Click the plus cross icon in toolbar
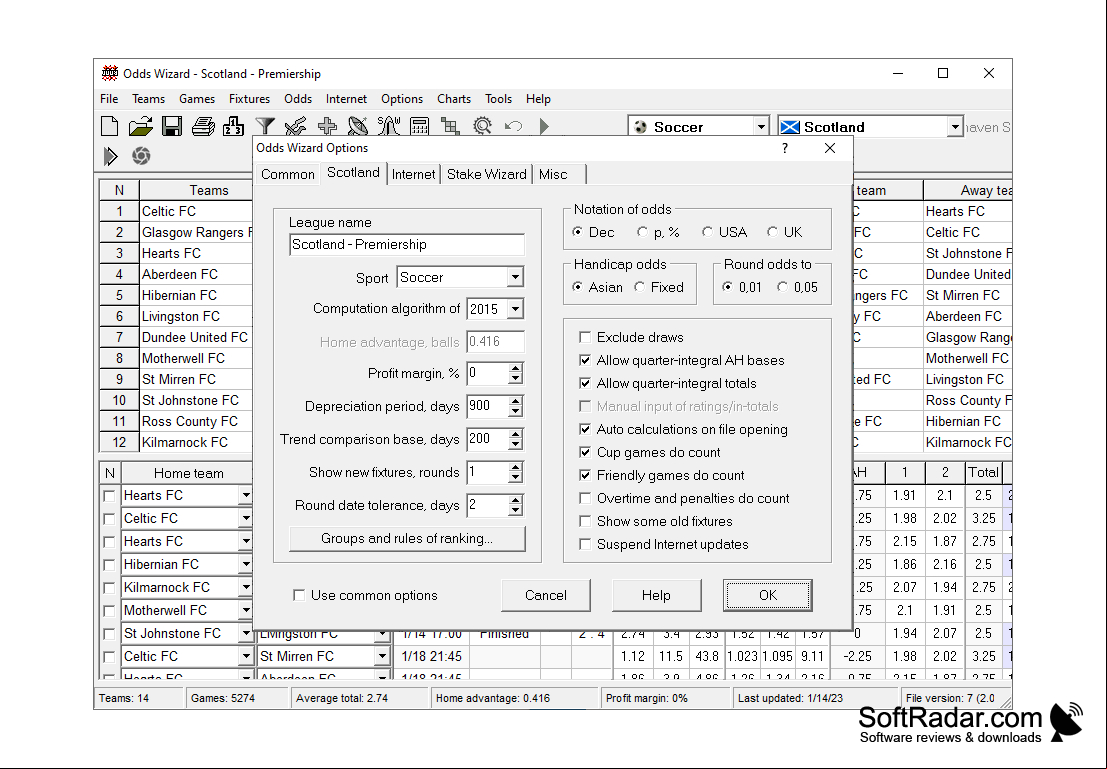Image resolution: width=1107 pixels, height=769 pixels. click(x=327, y=126)
